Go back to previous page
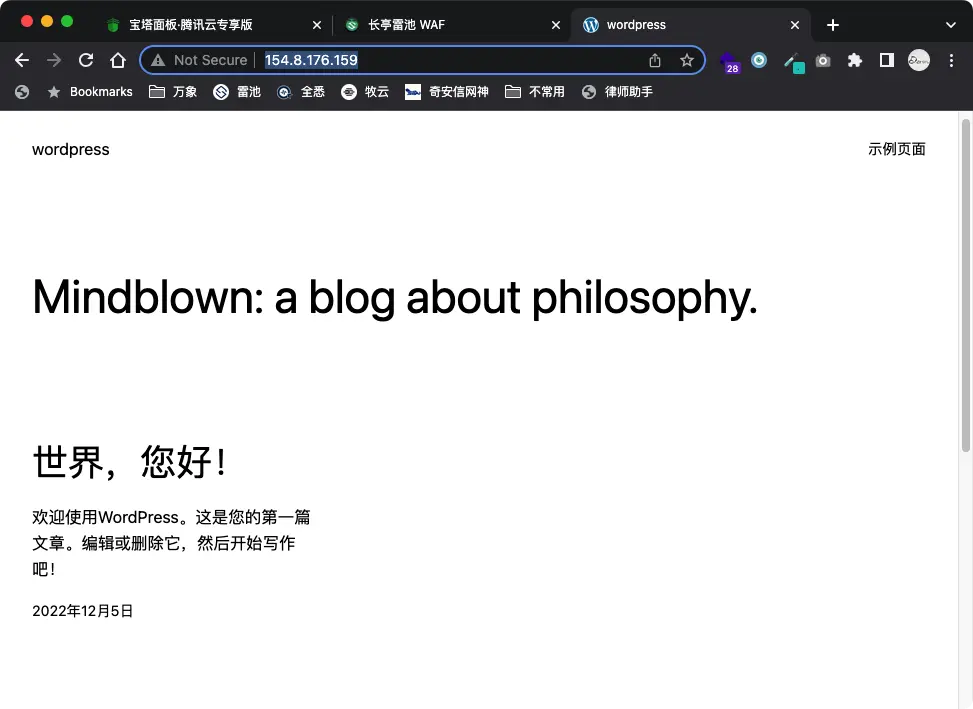Image resolution: width=973 pixels, height=709 pixels. pyautogui.click(x=22, y=60)
